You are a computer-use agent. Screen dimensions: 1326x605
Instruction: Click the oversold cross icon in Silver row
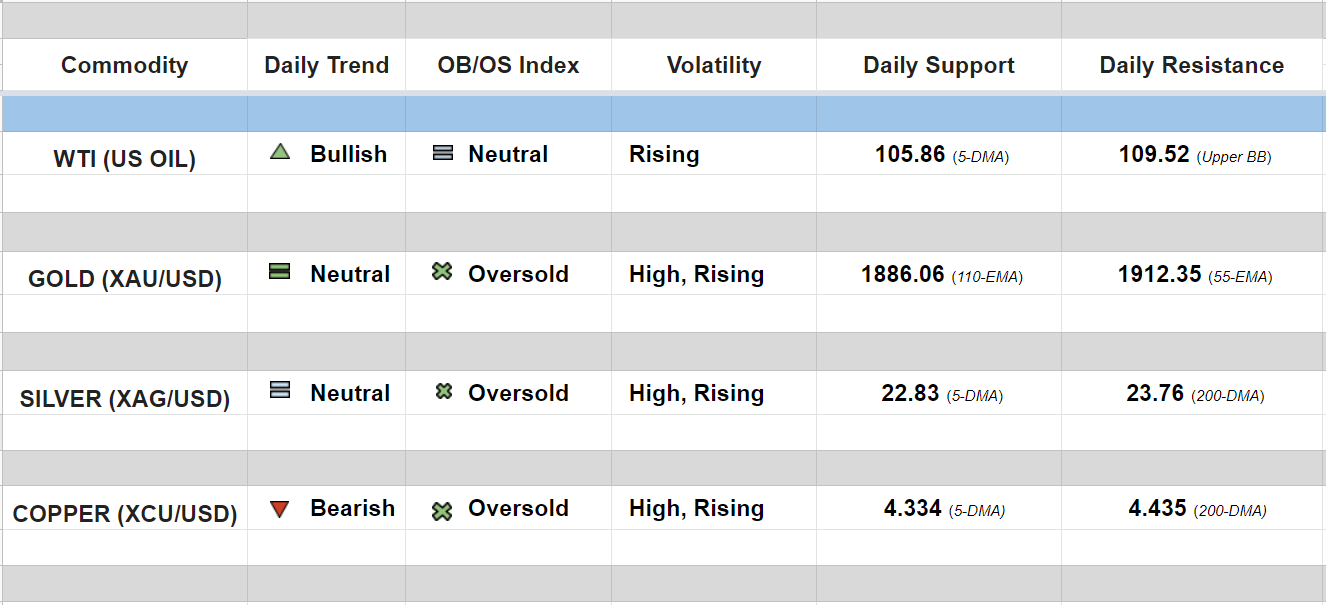point(444,392)
